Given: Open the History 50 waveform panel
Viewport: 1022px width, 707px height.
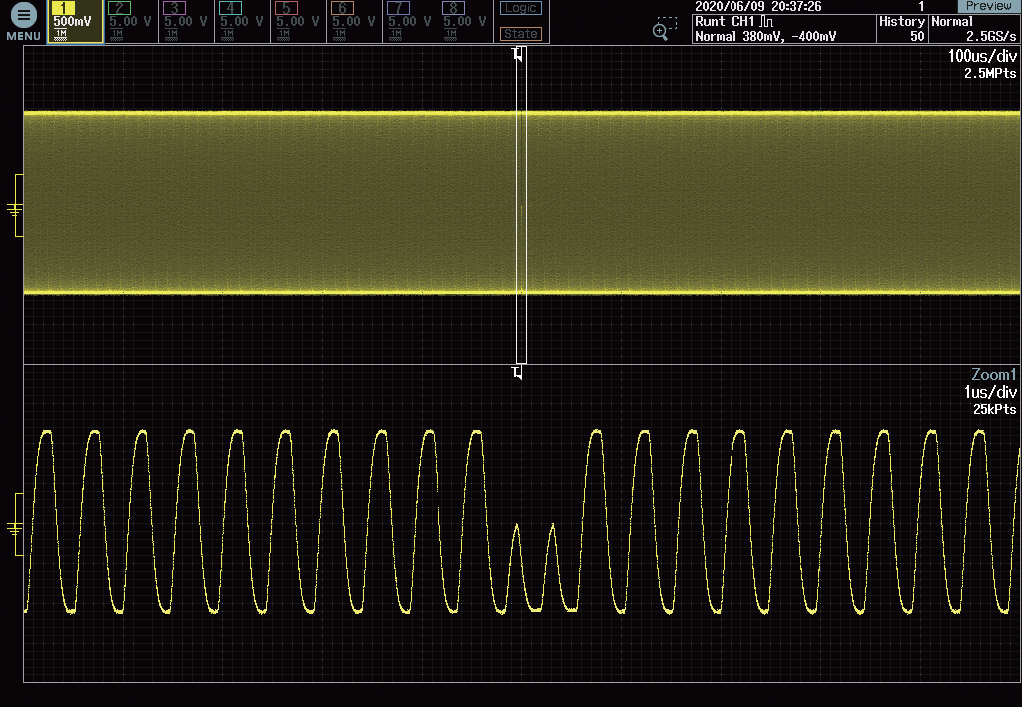Looking at the screenshot, I should coord(902,29).
